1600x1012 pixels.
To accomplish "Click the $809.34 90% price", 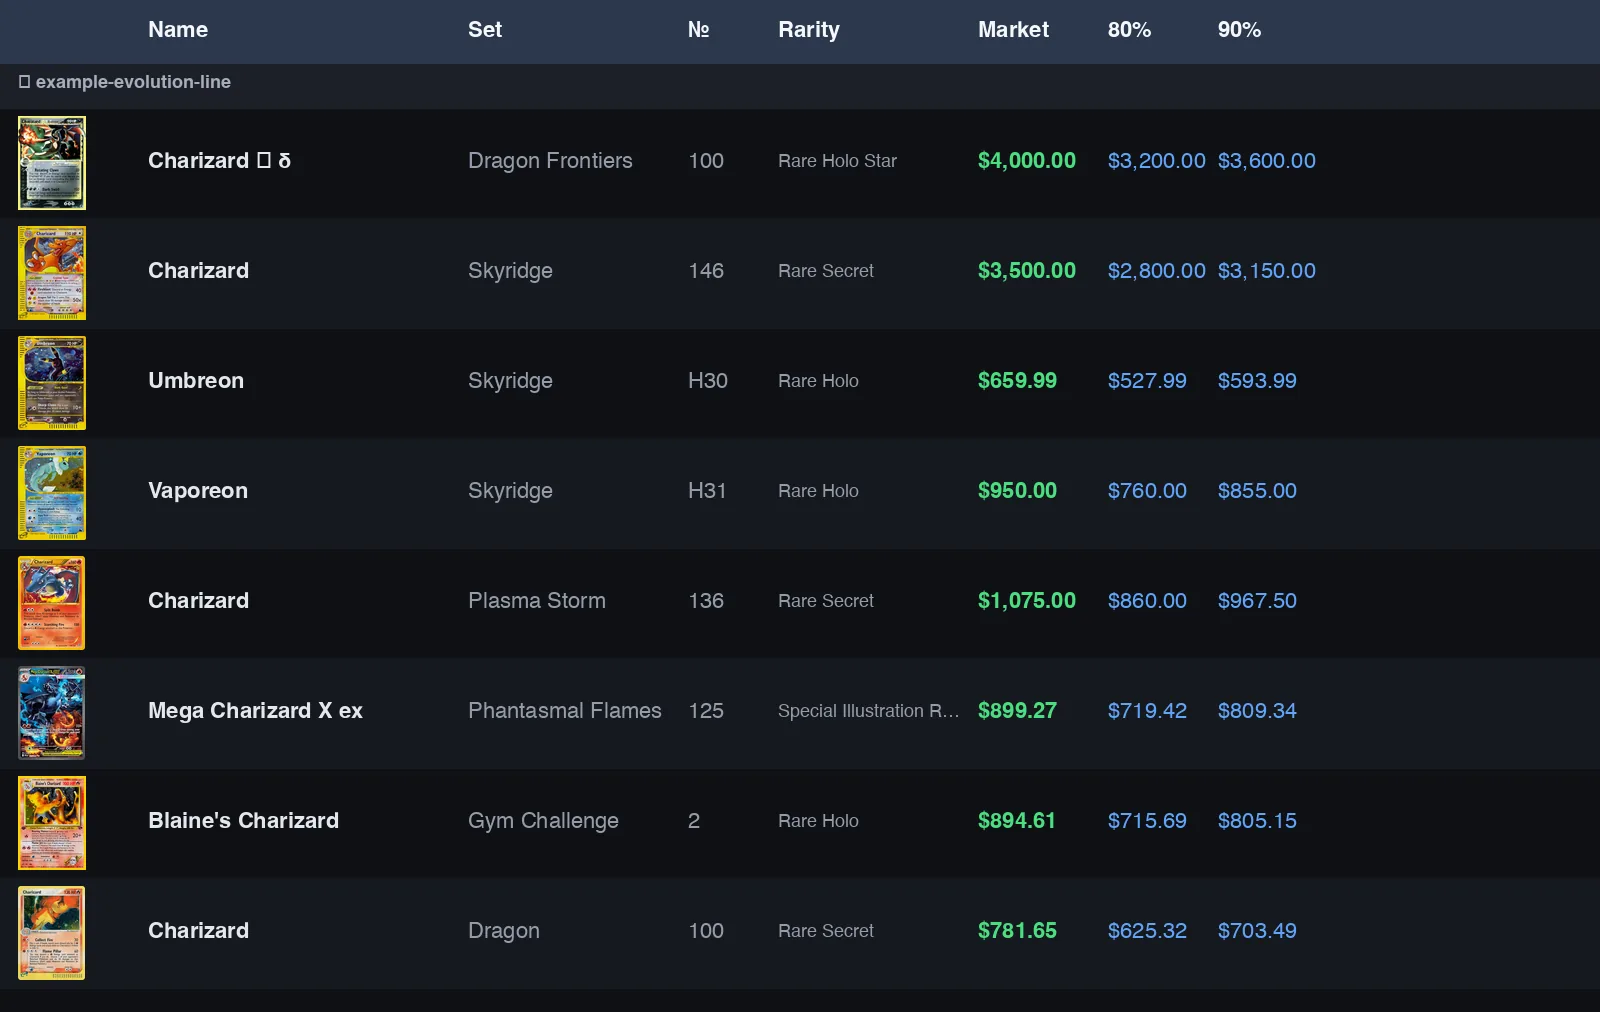I will (1257, 711).
